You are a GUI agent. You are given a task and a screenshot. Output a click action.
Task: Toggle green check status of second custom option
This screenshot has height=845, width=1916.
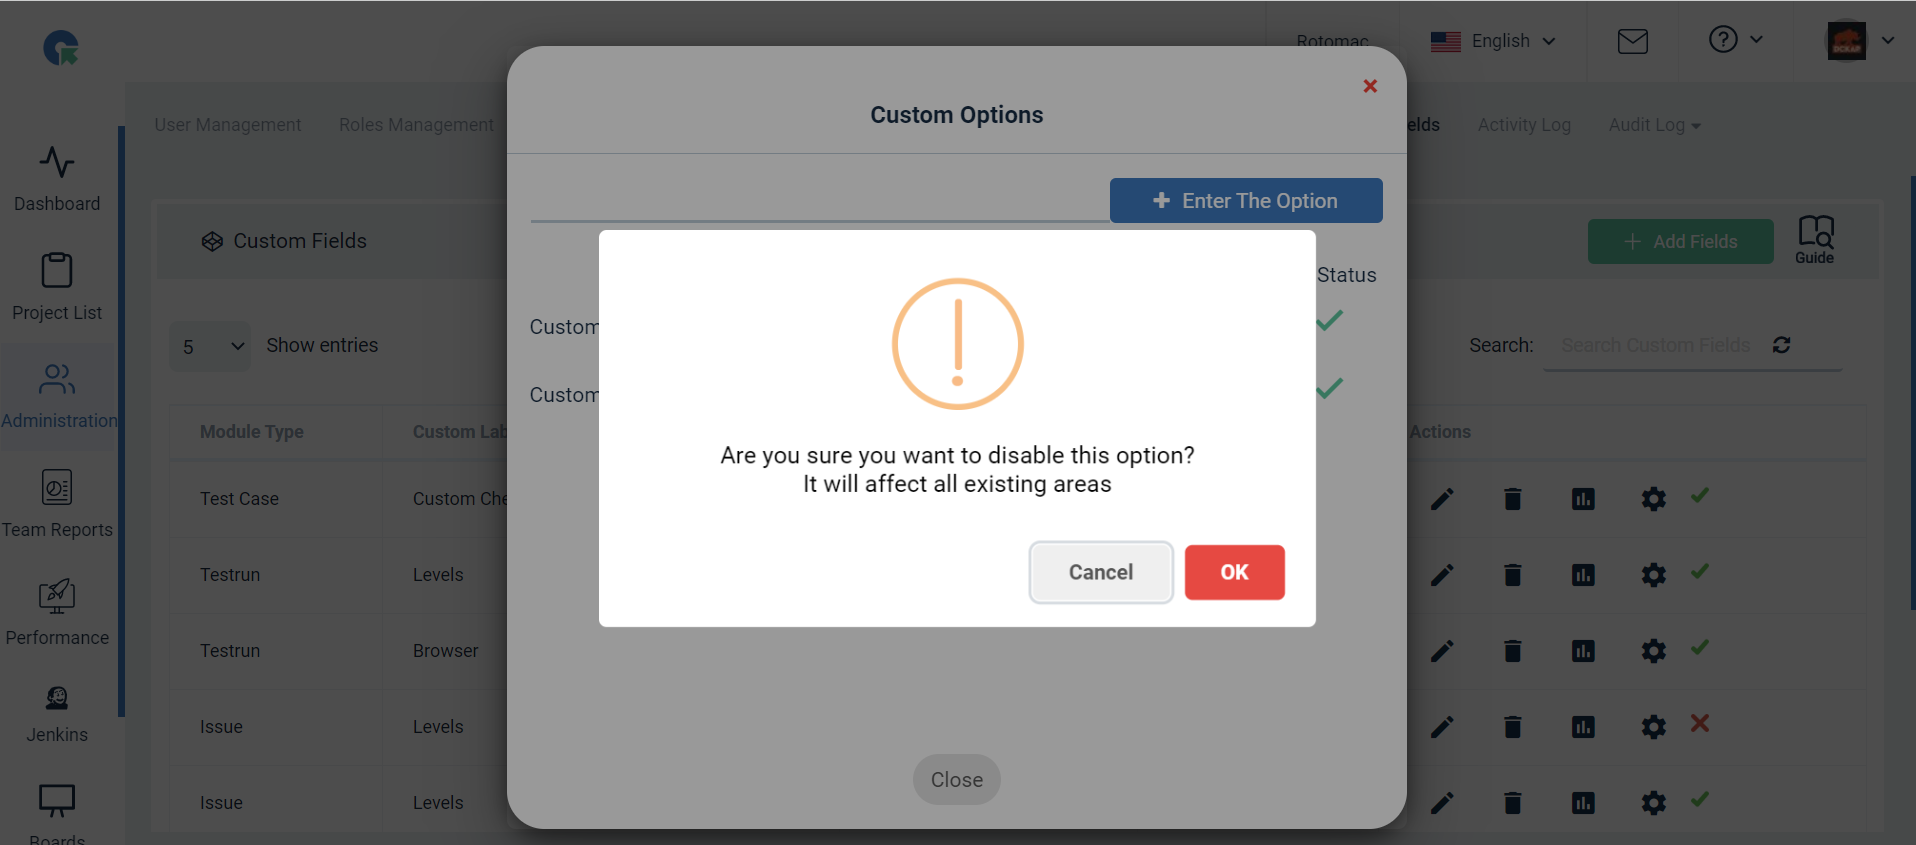[1329, 388]
